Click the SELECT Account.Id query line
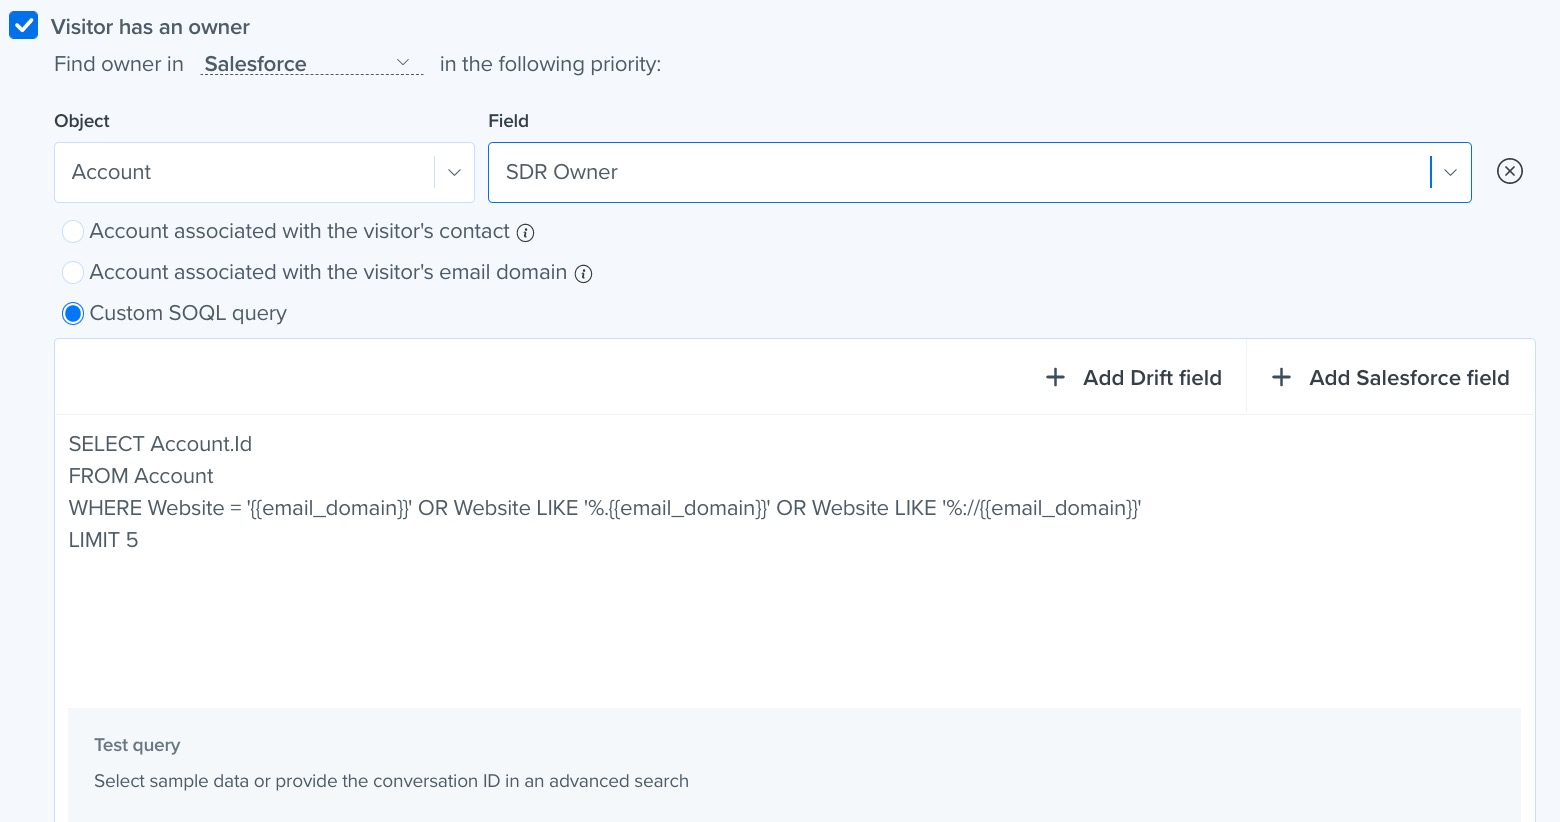The width and height of the screenshot is (1560, 822). [160, 444]
